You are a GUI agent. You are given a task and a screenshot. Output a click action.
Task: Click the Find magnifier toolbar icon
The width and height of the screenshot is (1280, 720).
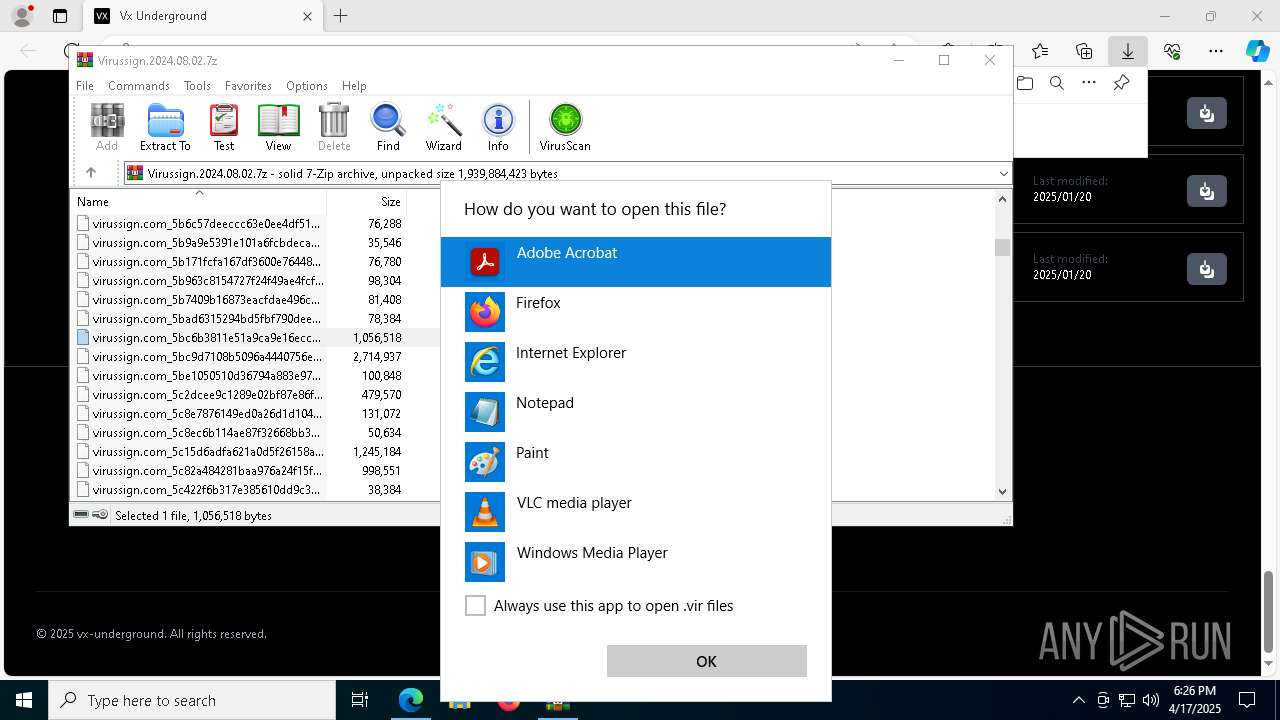(388, 127)
